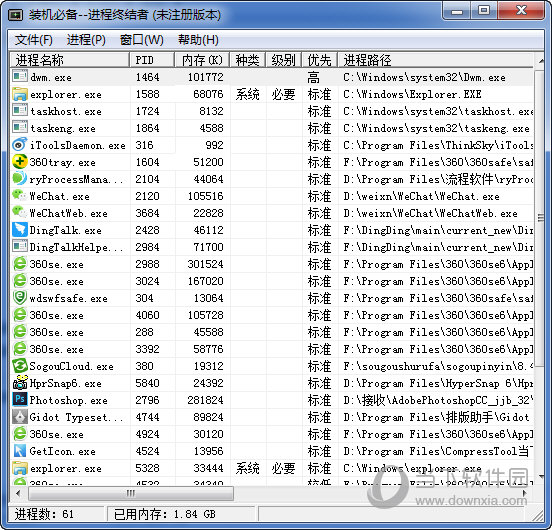Open the 窗口(W) menu
The height and width of the screenshot is (530, 552).
coord(142,40)
